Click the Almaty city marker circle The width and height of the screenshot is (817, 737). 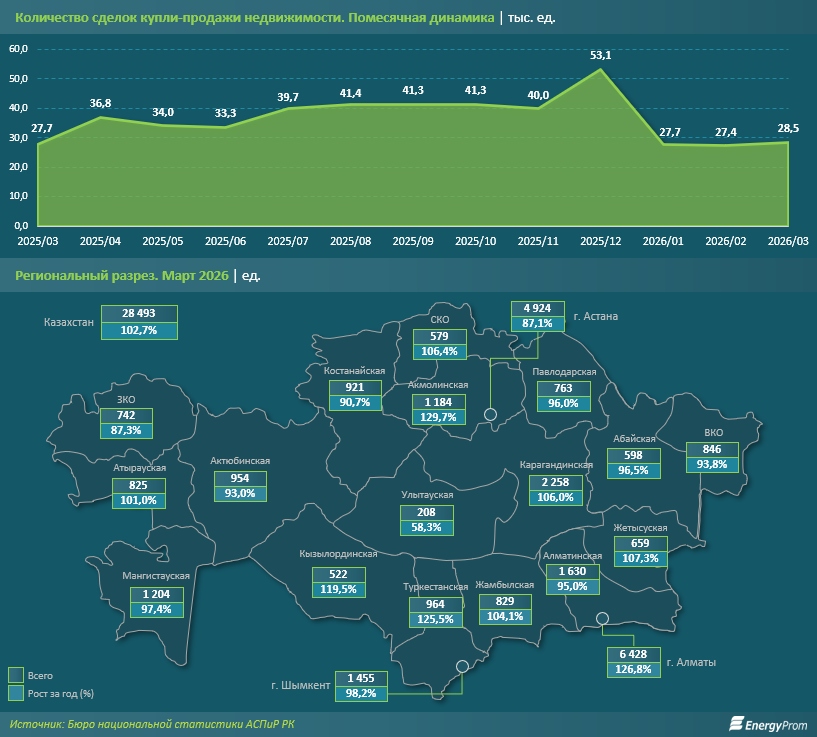[x=602, y=619]
